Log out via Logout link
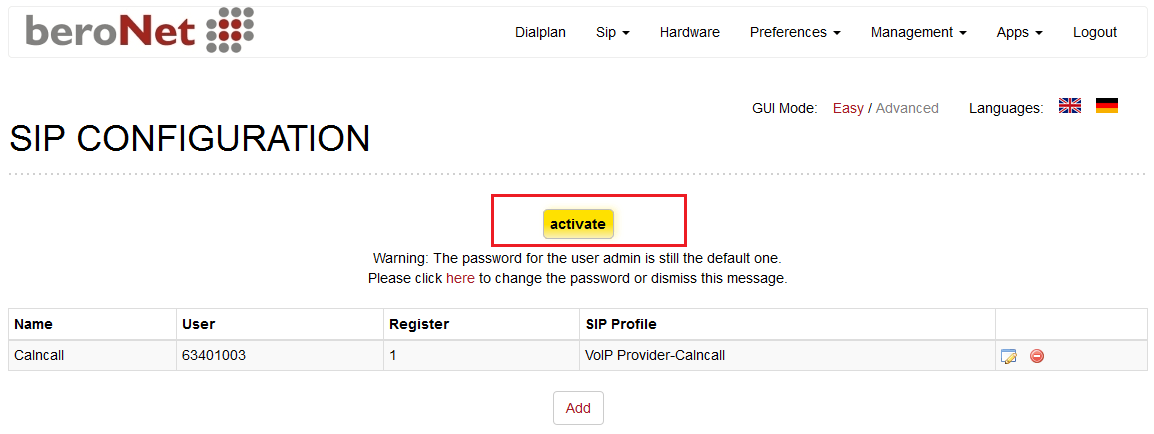Image resolution: width=1154 pixels, height=434 pixels. 1094,32
